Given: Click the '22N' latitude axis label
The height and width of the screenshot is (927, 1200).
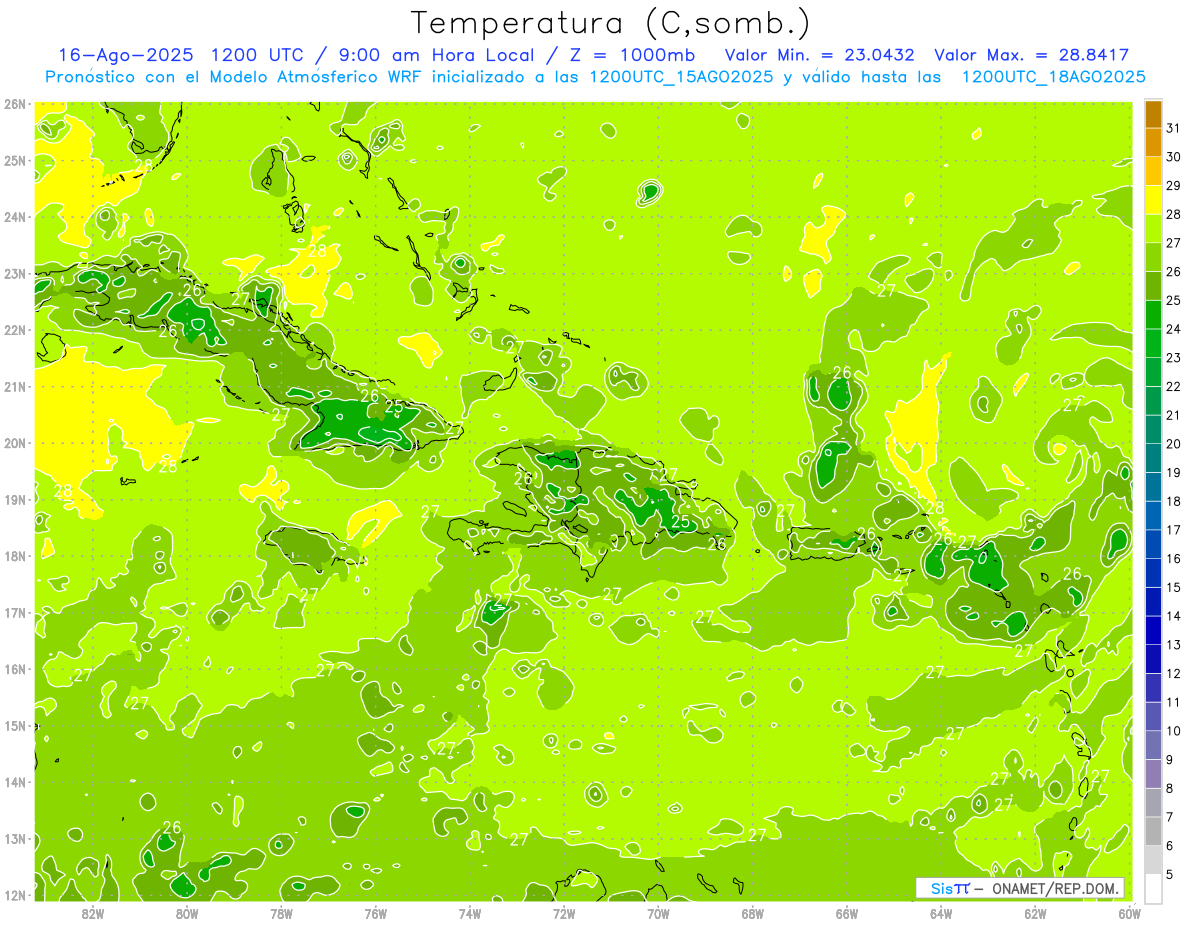Looking at the screenshot, I should pos(15,330).
